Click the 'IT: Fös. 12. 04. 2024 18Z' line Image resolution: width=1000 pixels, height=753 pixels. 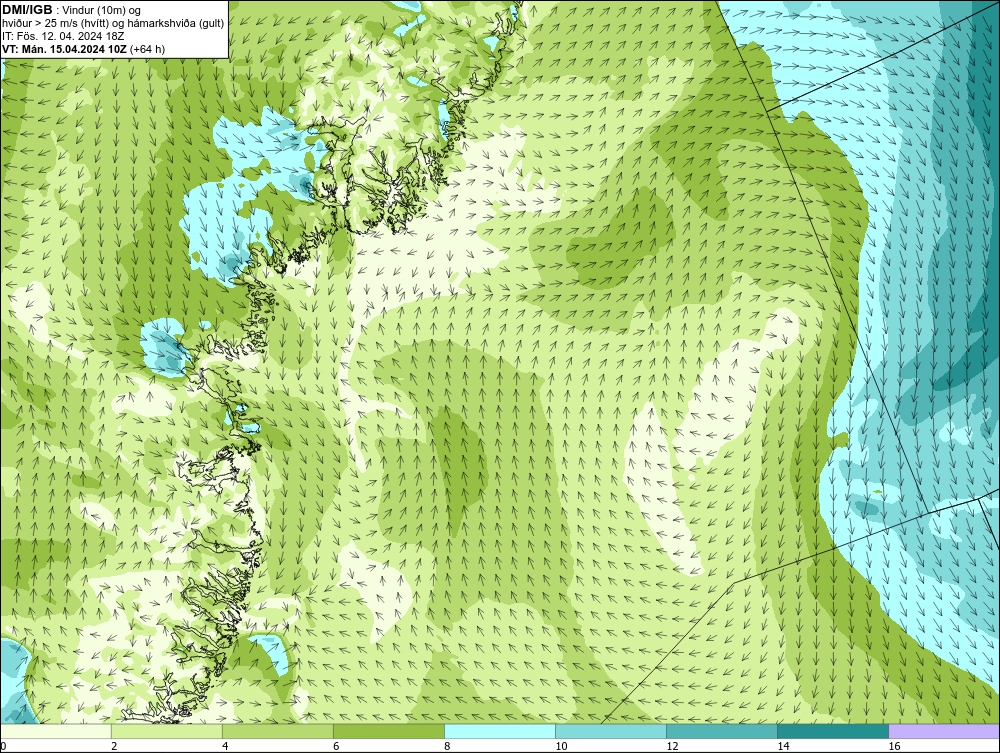(63, 36)
